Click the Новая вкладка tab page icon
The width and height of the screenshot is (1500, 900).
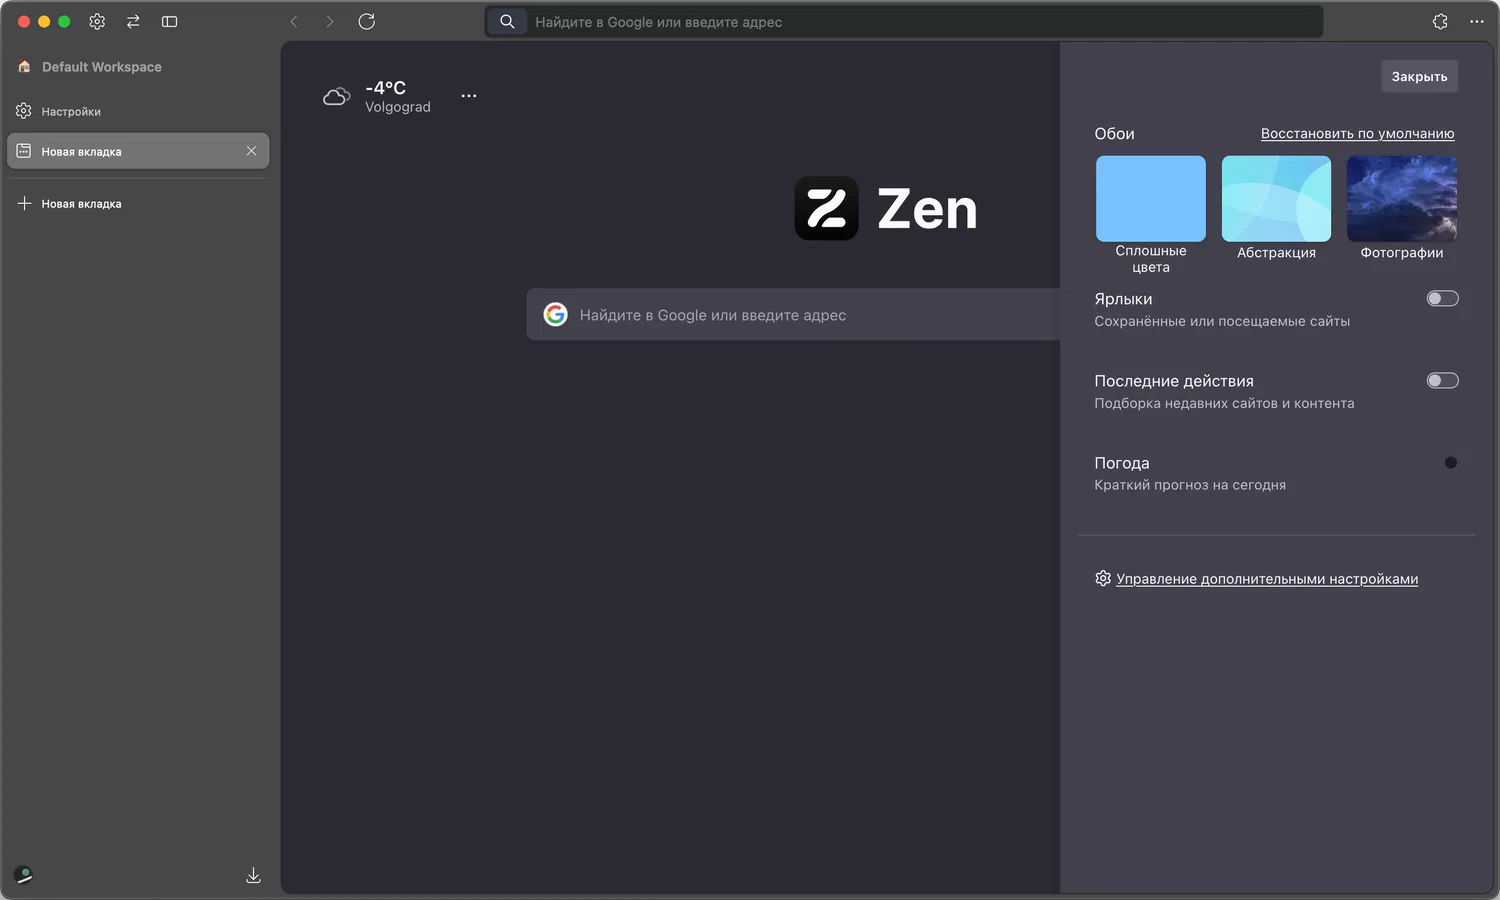(x=24, y=151)
